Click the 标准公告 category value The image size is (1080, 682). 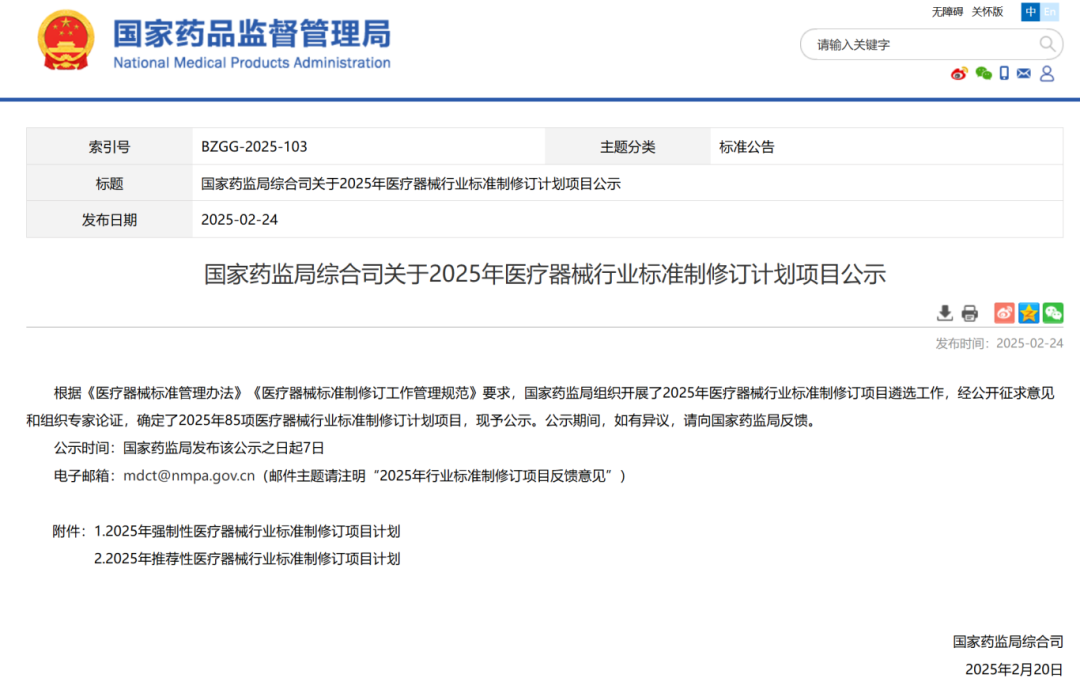click(x=747, y=147)
